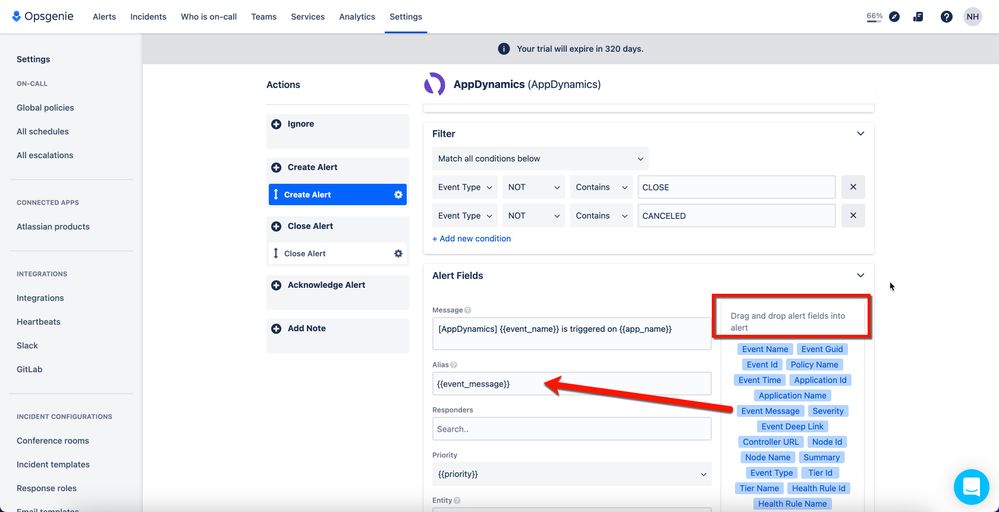
Task: Open the Services tab
Action: click(308, 17)
